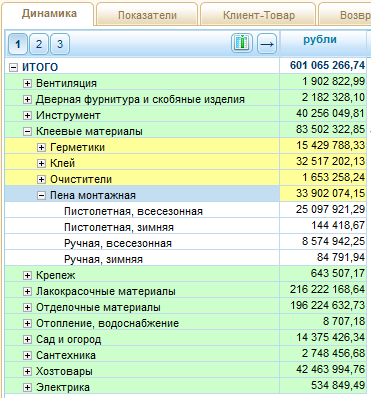Open the partially visible Возвр tab
The height and width of the screenshot is (398, 371).
coord(345,15)
